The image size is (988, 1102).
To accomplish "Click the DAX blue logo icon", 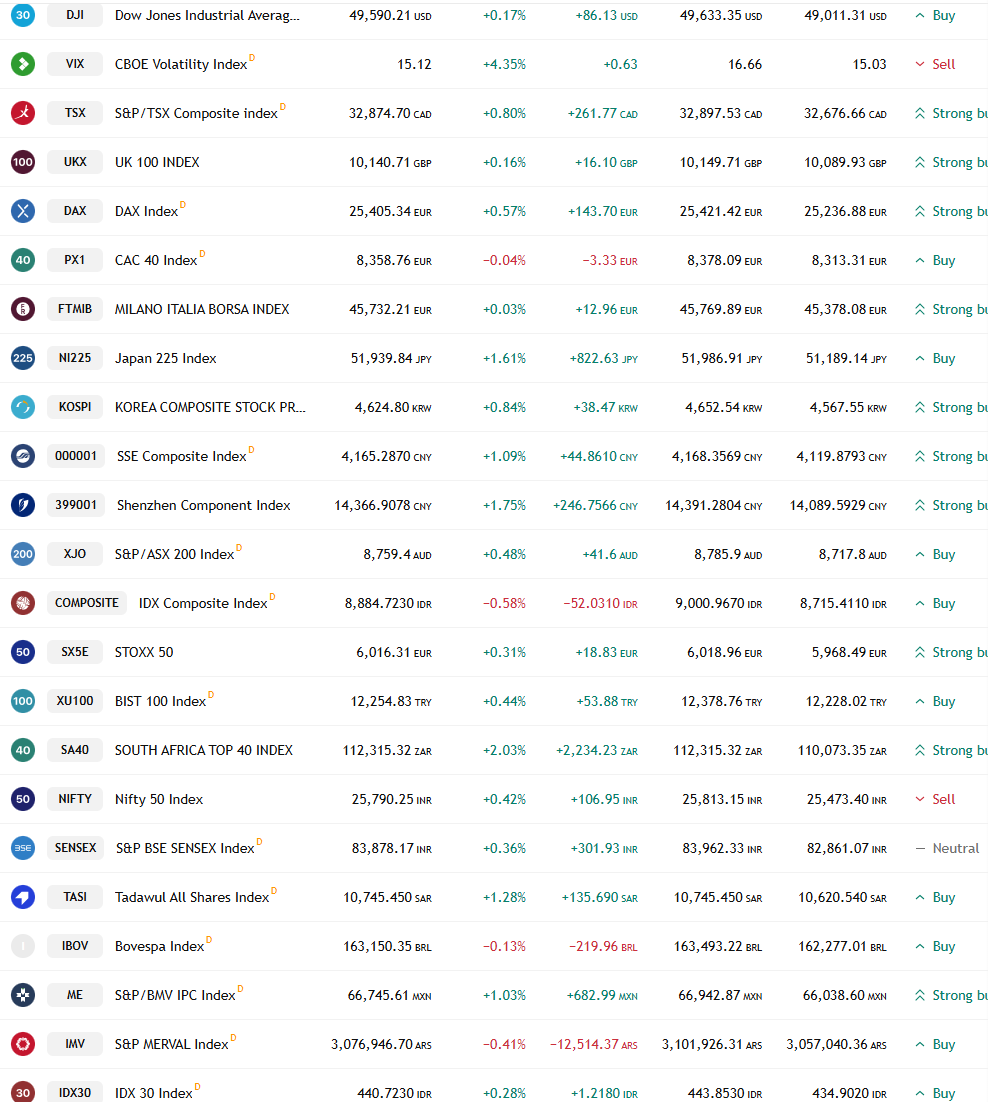I will coord(23,211).
